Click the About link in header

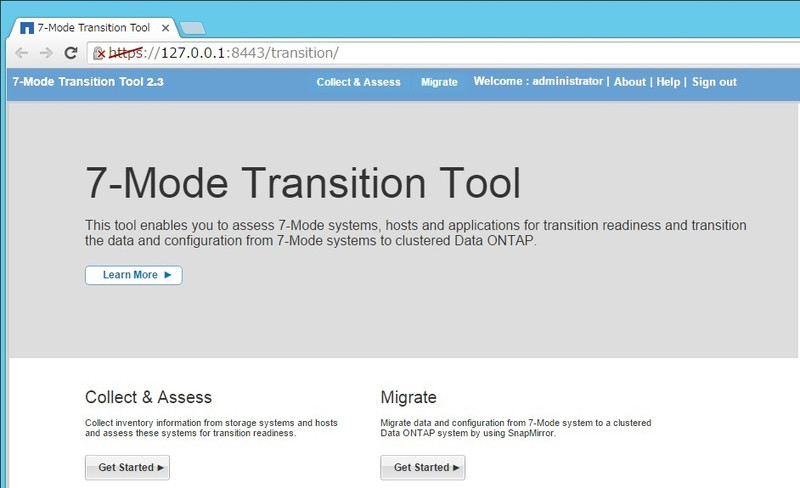pyautogui.click(x=630, y=82)
